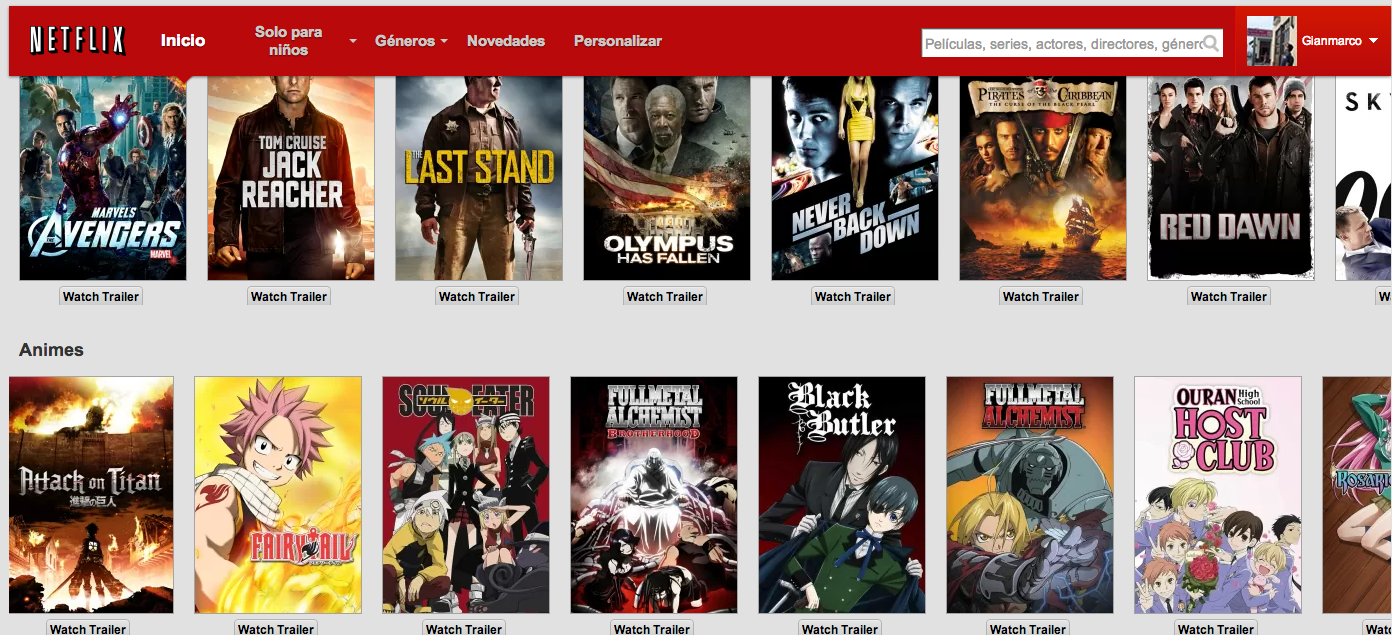1392x635 pixels.
Task: Watch Trailer for Ouran Host Club
Action: [x=1216, y=628]
